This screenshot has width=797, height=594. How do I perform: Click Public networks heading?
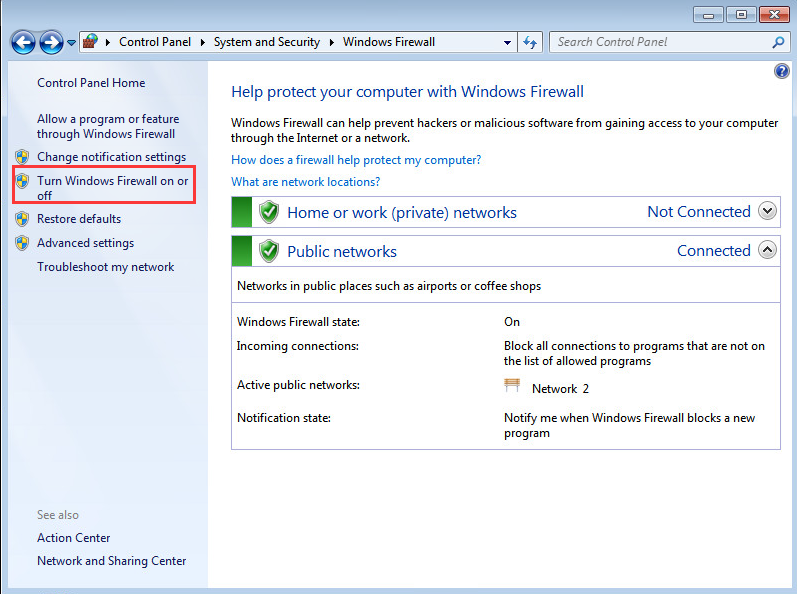(342, 252)
